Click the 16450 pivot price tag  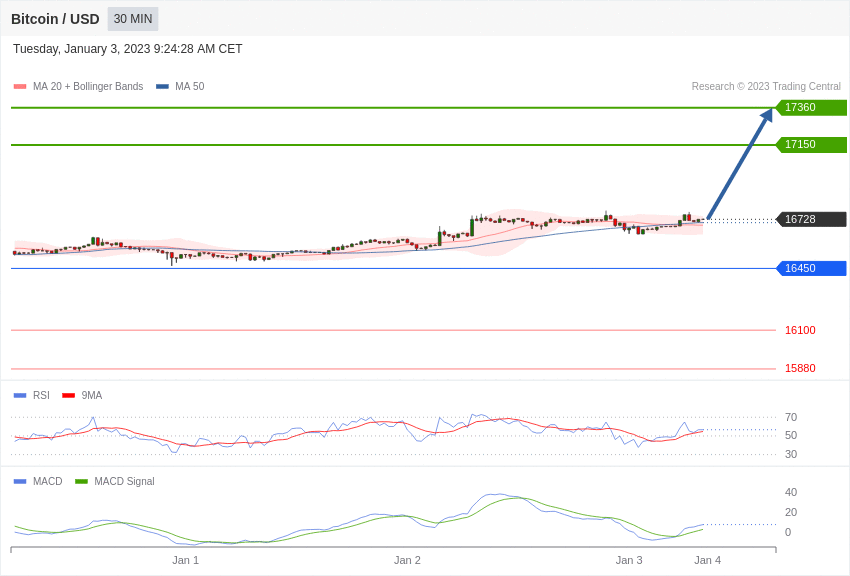[x=811, y=268]
